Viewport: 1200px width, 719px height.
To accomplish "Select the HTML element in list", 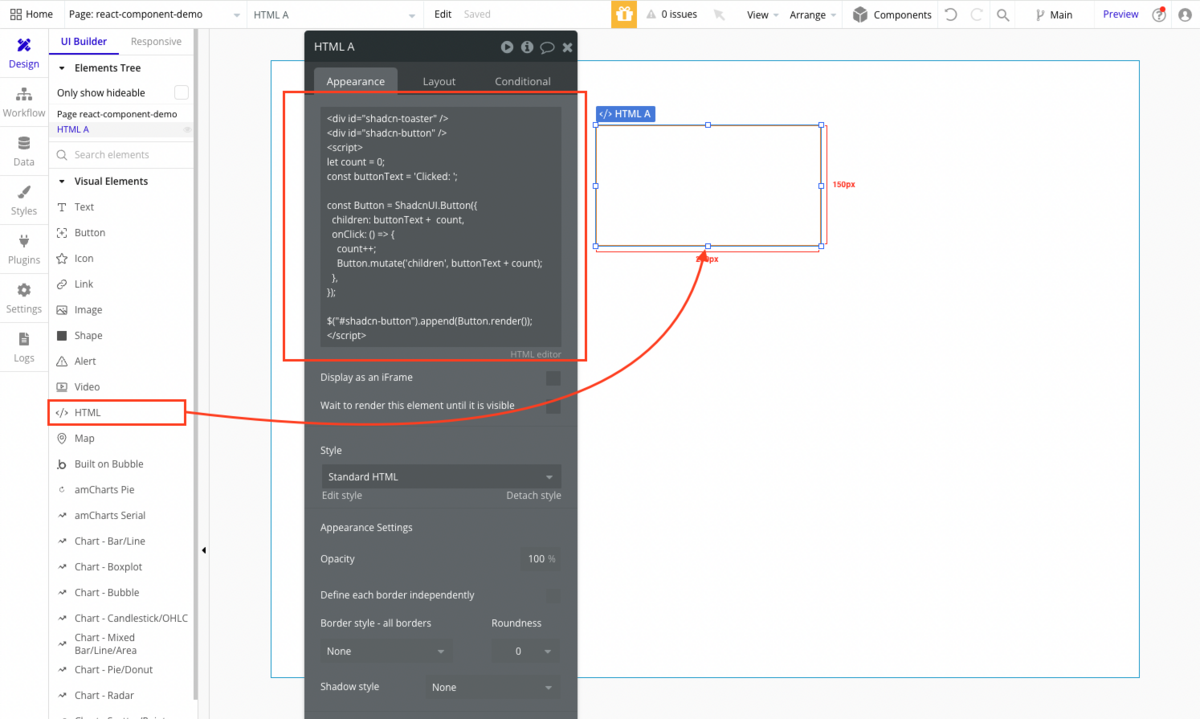I will (117, 412).
